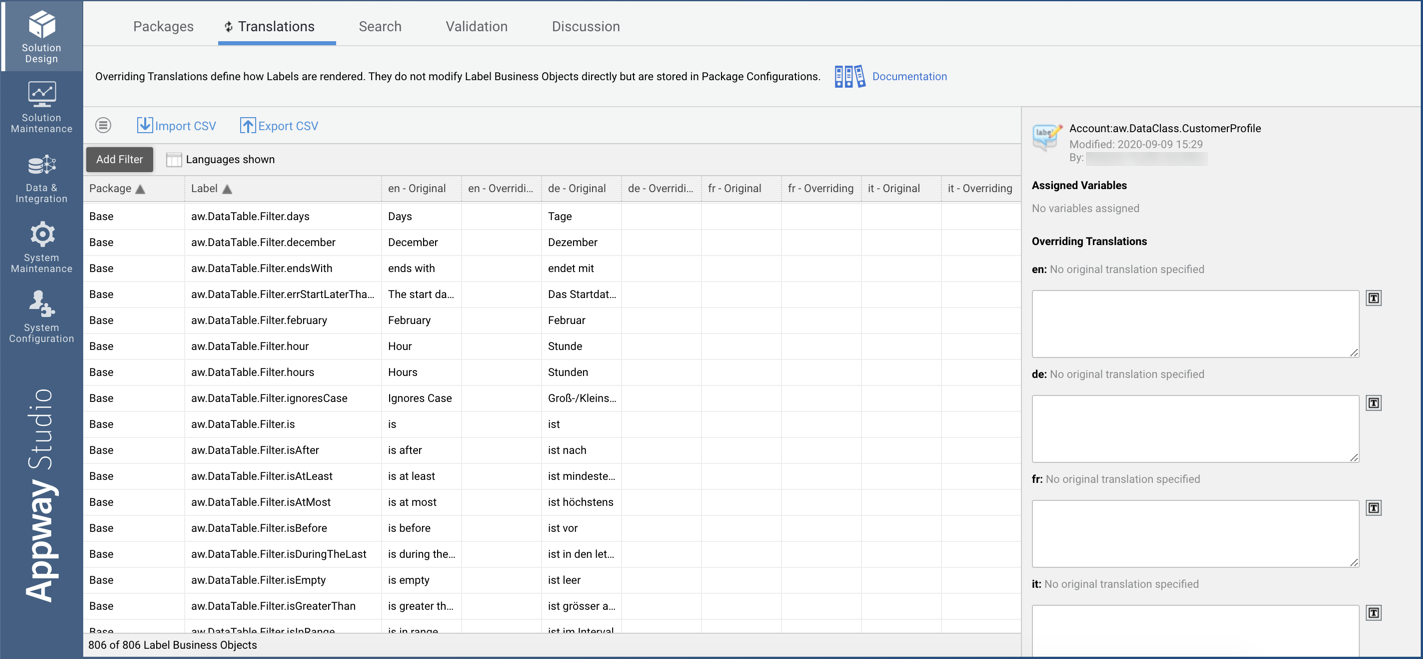The width and height of the screenshot is (1423, 659).
Task: Click the text editor icon for fr translation
Action: pos(1374,508)
